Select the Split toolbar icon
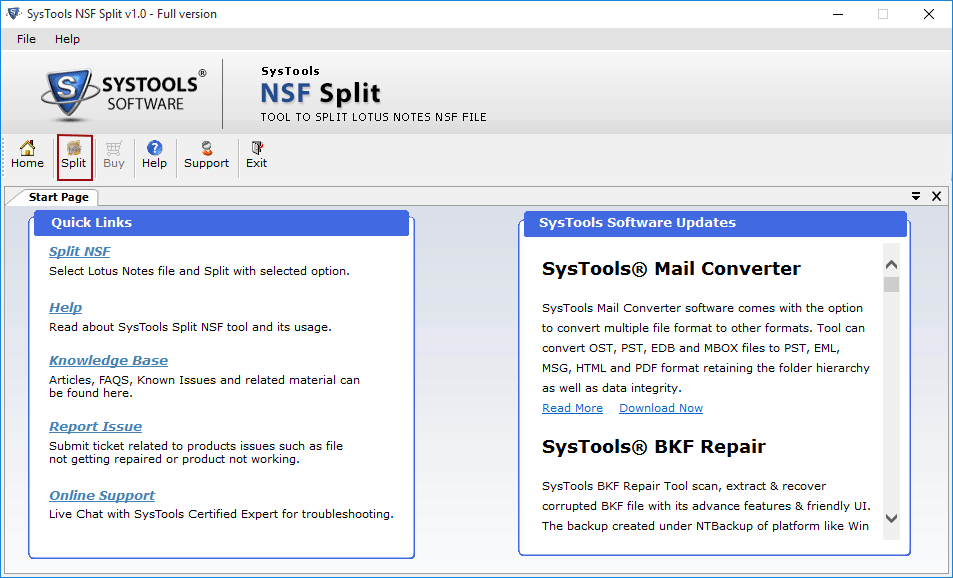 pos(74,155)
